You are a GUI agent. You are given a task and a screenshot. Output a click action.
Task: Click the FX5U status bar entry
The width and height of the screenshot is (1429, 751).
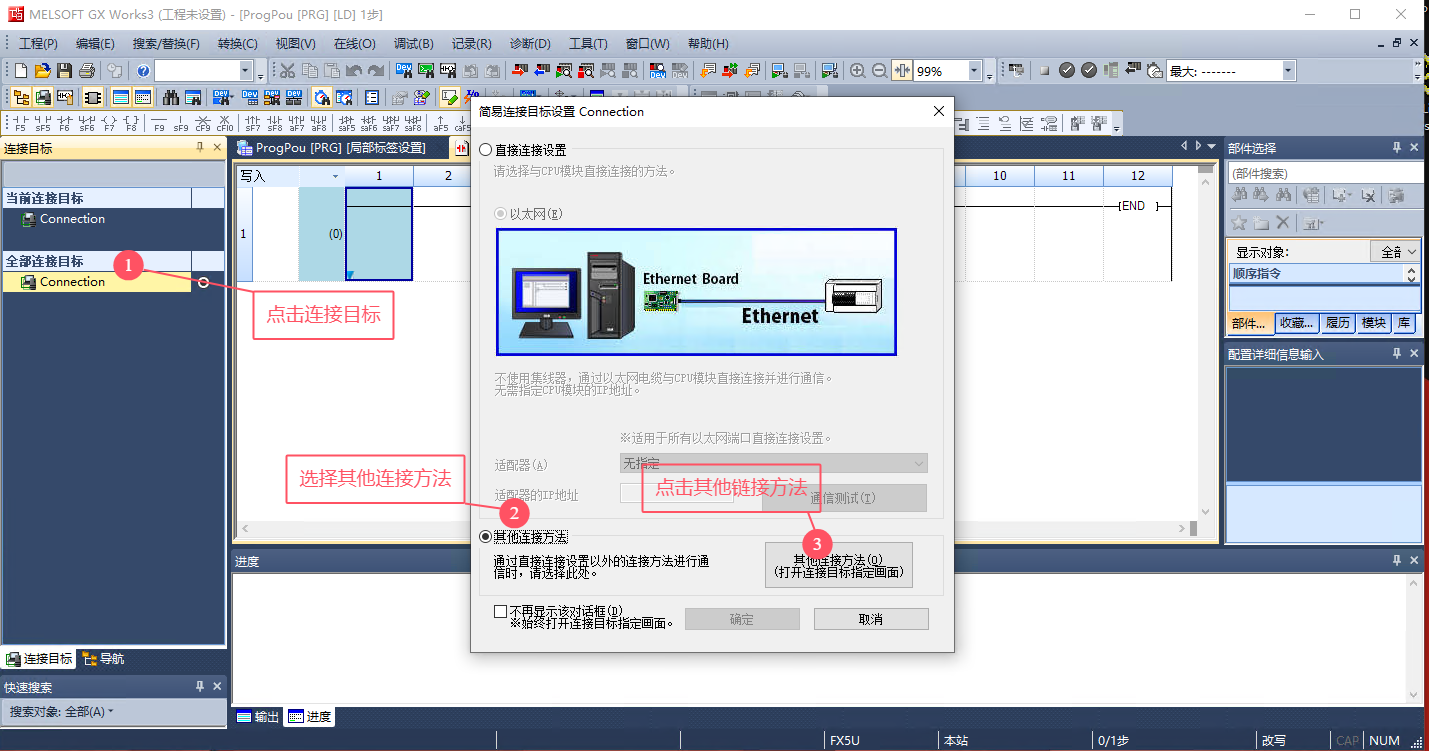click(845, 741)
